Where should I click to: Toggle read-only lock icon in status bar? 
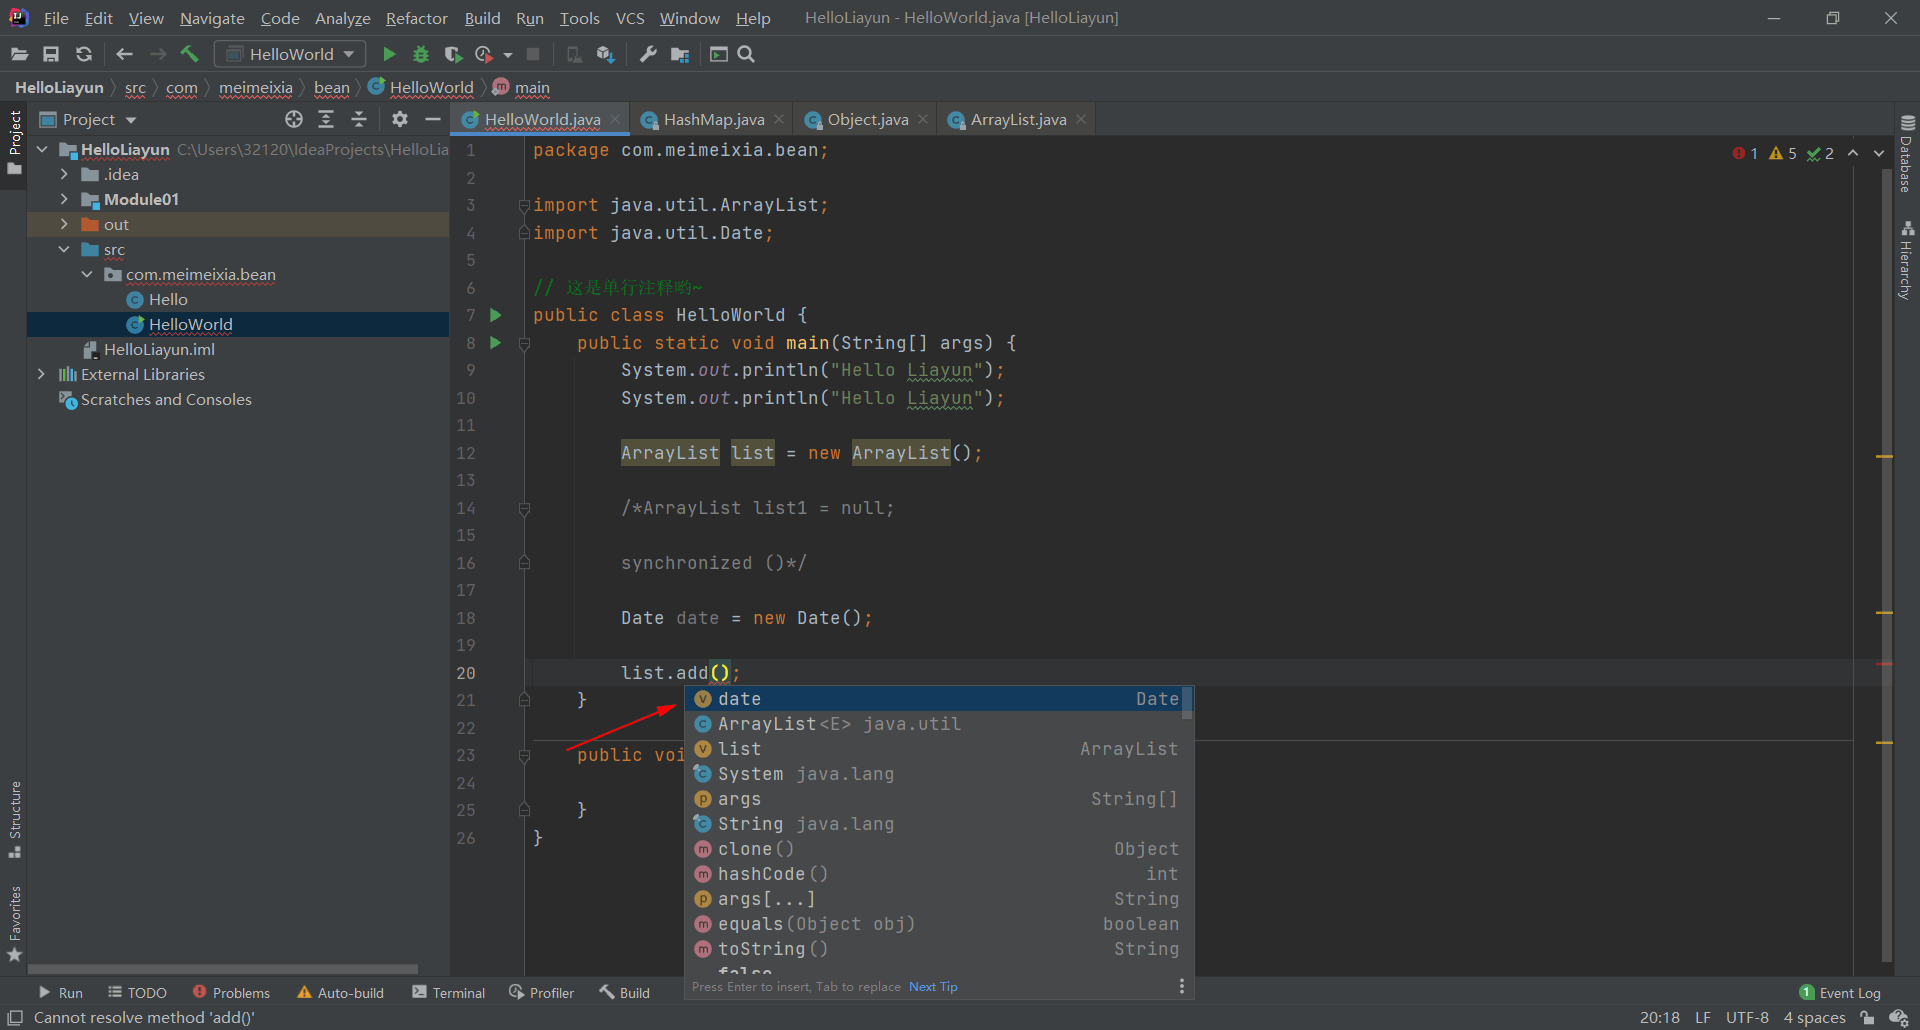(1867, 1018)
